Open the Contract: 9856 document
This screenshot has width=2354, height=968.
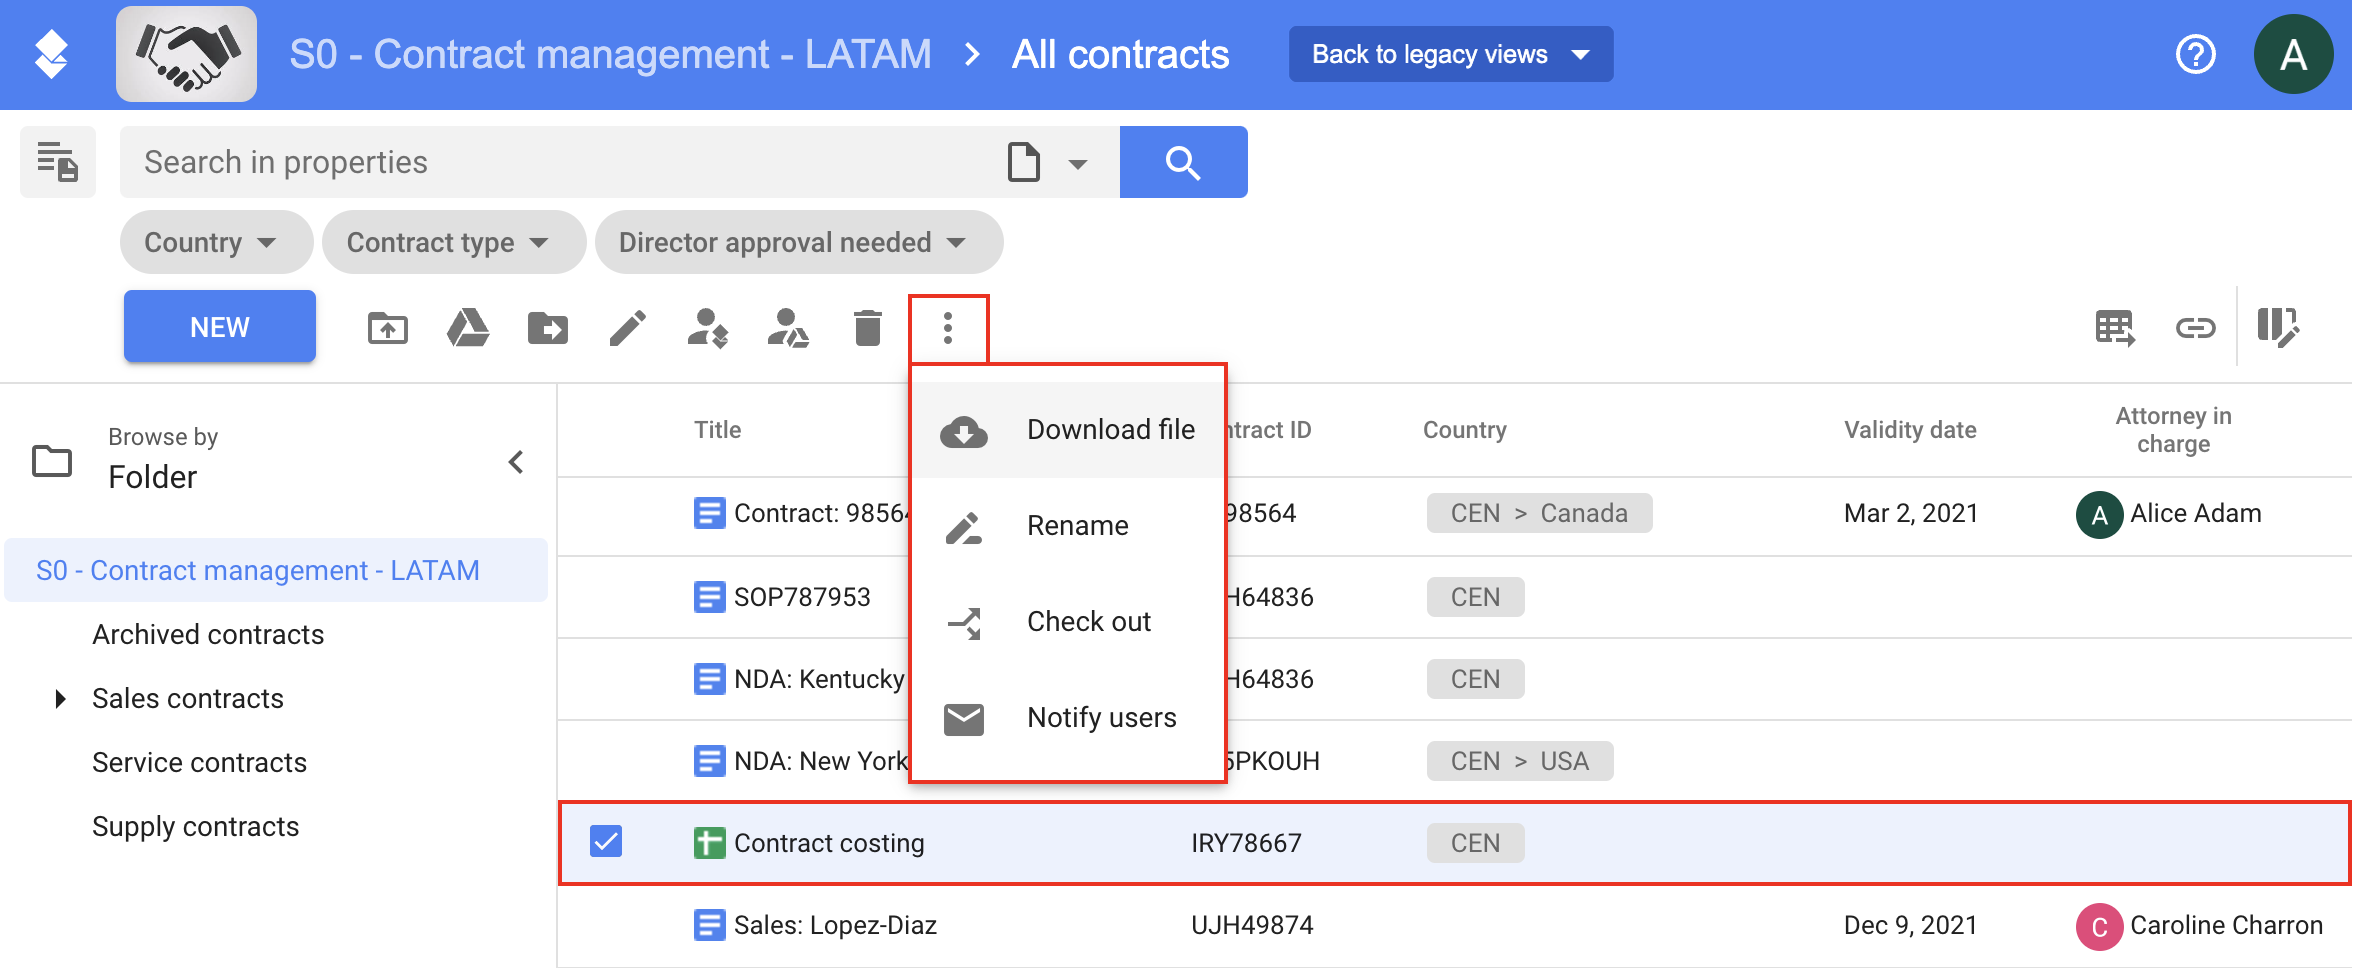(820, 513)
